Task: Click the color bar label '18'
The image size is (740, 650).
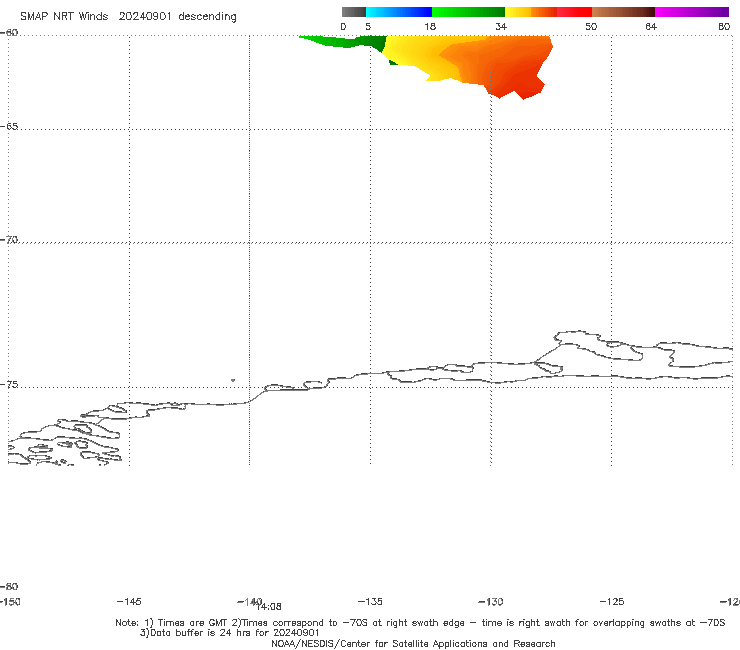Action: coord(430,26)
